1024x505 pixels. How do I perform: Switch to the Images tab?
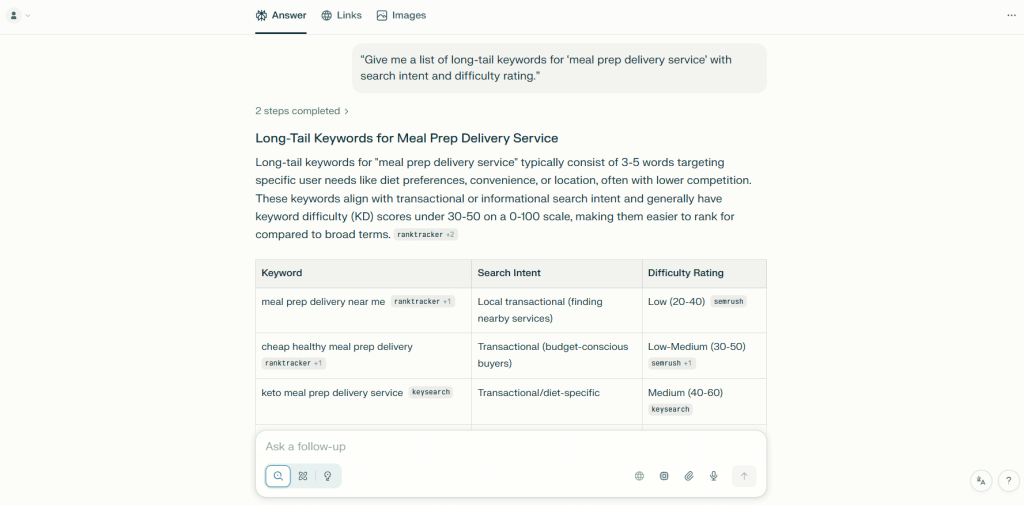pyautogui.click(x=401, y=15)
